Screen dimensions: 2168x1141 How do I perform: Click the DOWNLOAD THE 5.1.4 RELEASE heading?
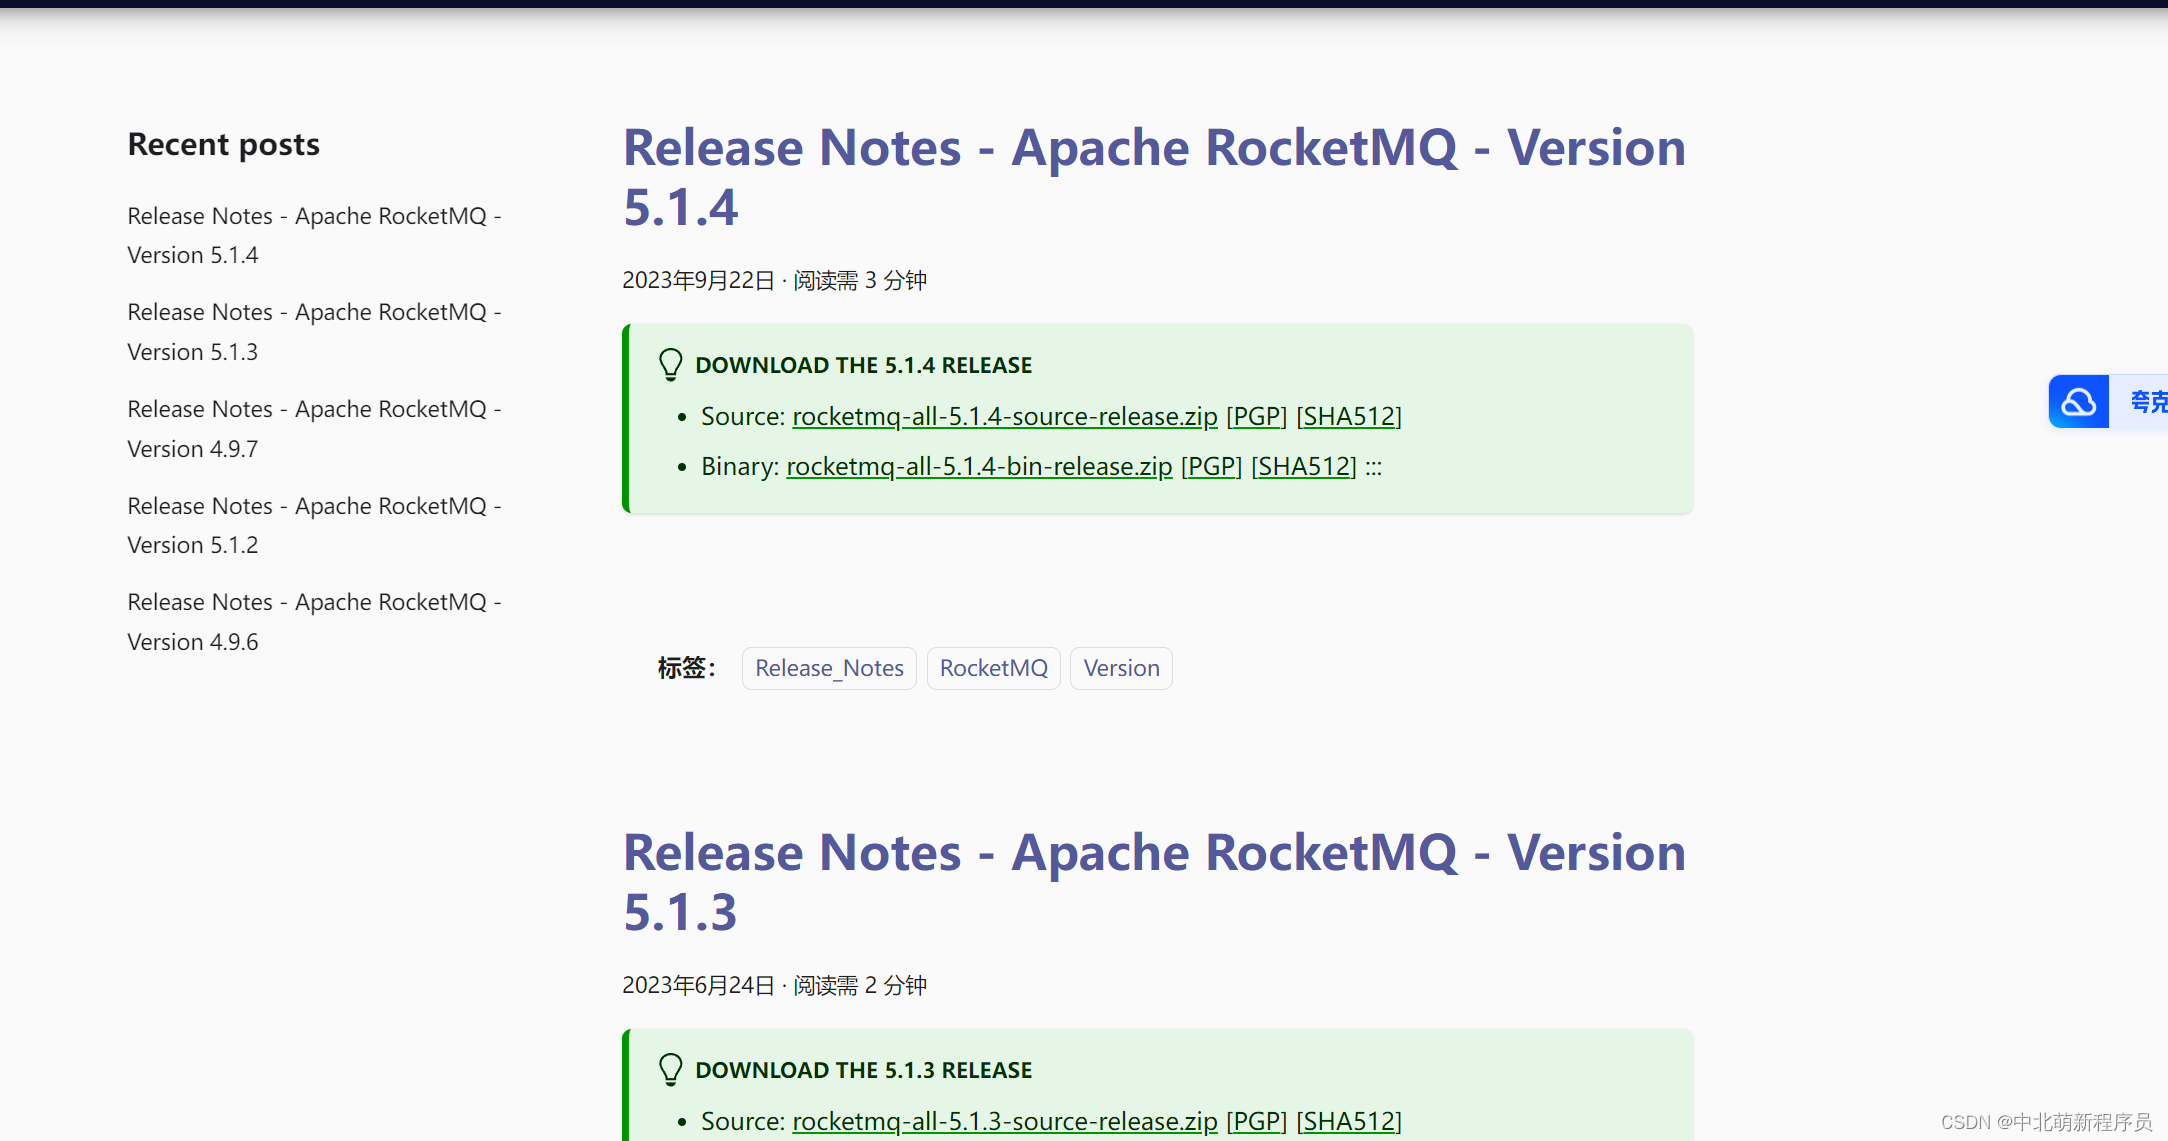click(x=863, y=365)
